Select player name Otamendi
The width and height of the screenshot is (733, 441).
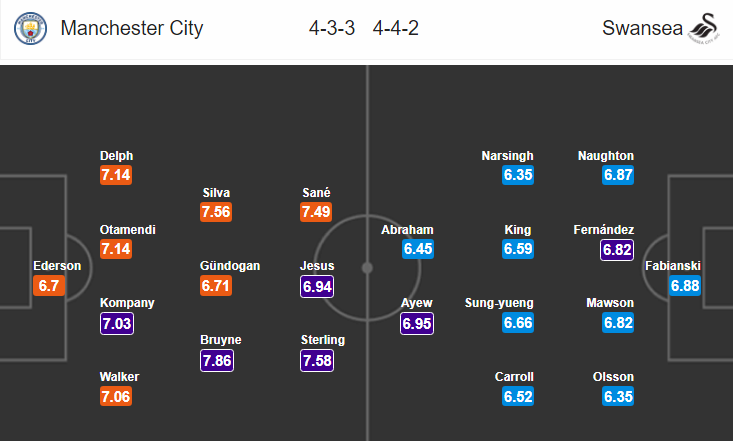tap(128, 230)
